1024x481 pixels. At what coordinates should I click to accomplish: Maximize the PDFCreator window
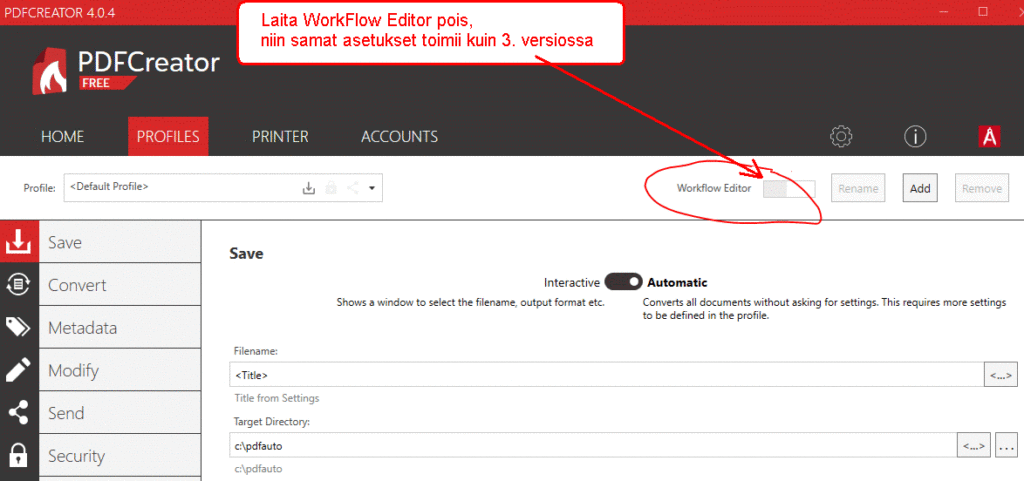[x=983, y=11]
